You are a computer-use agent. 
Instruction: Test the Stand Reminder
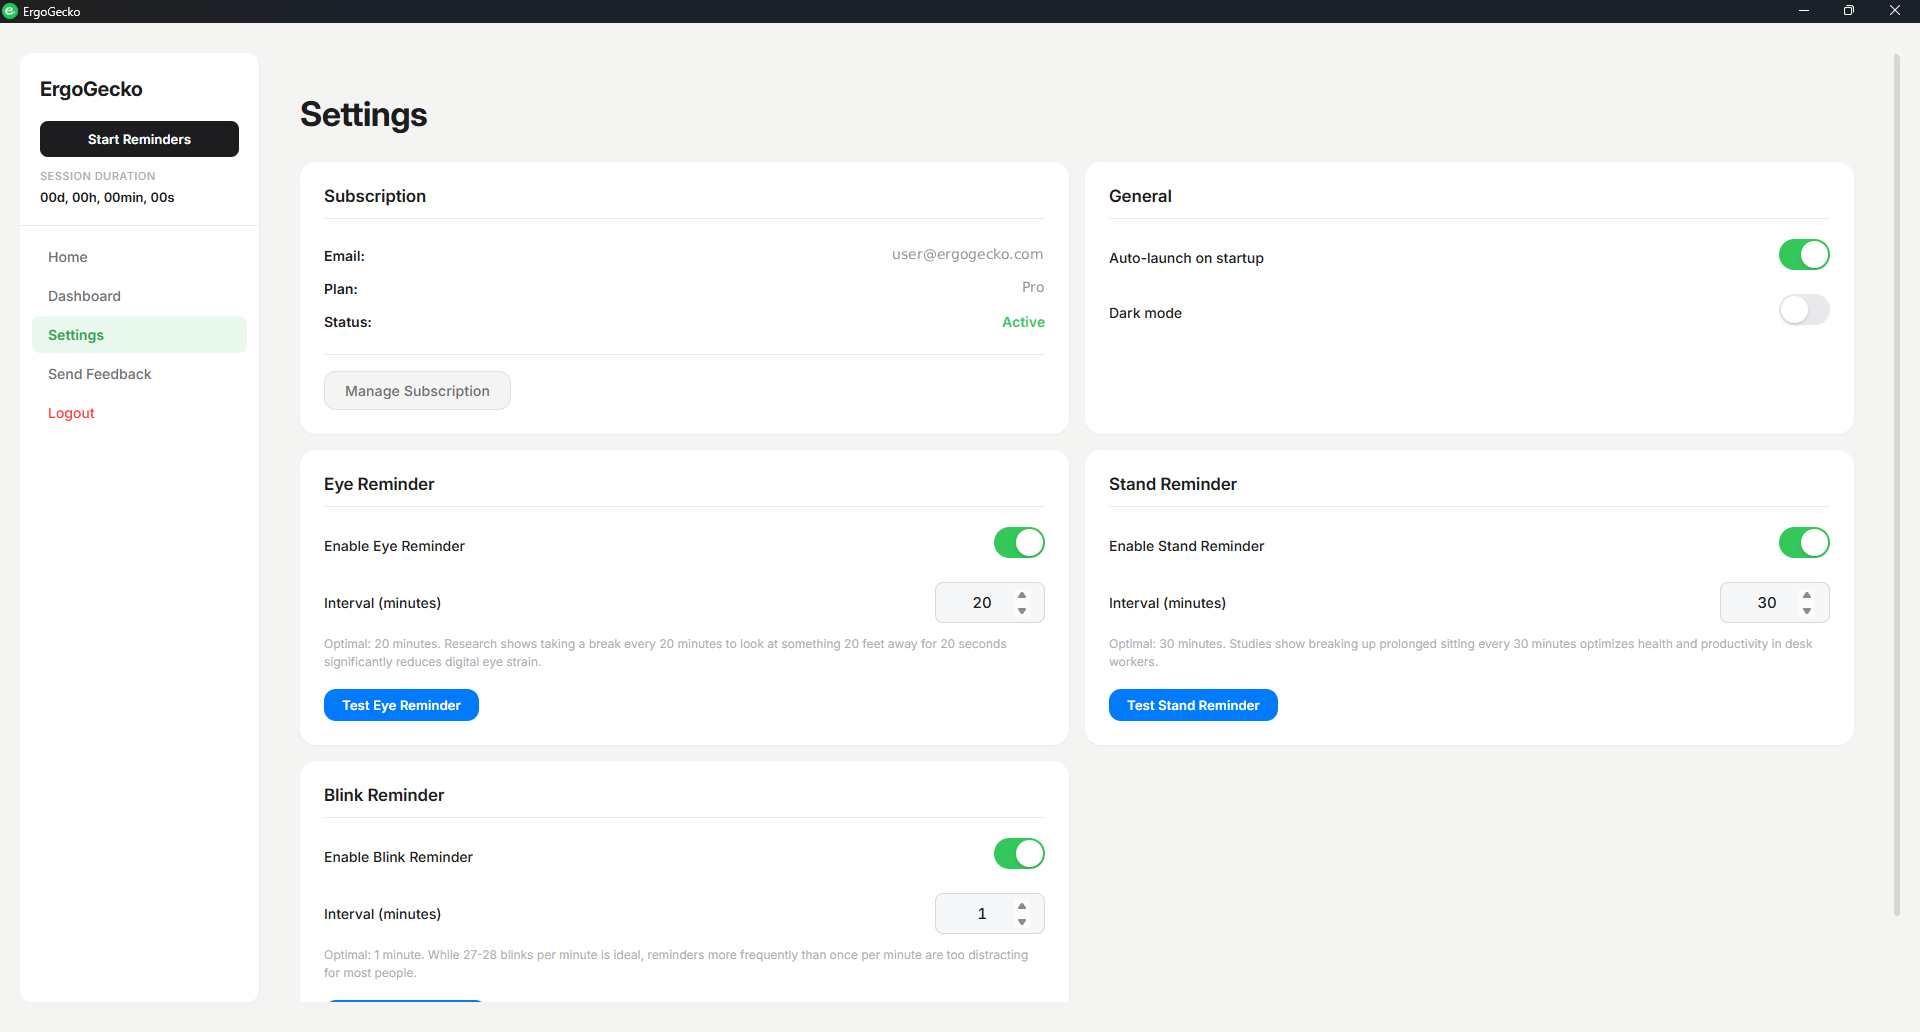(1193, 705)
